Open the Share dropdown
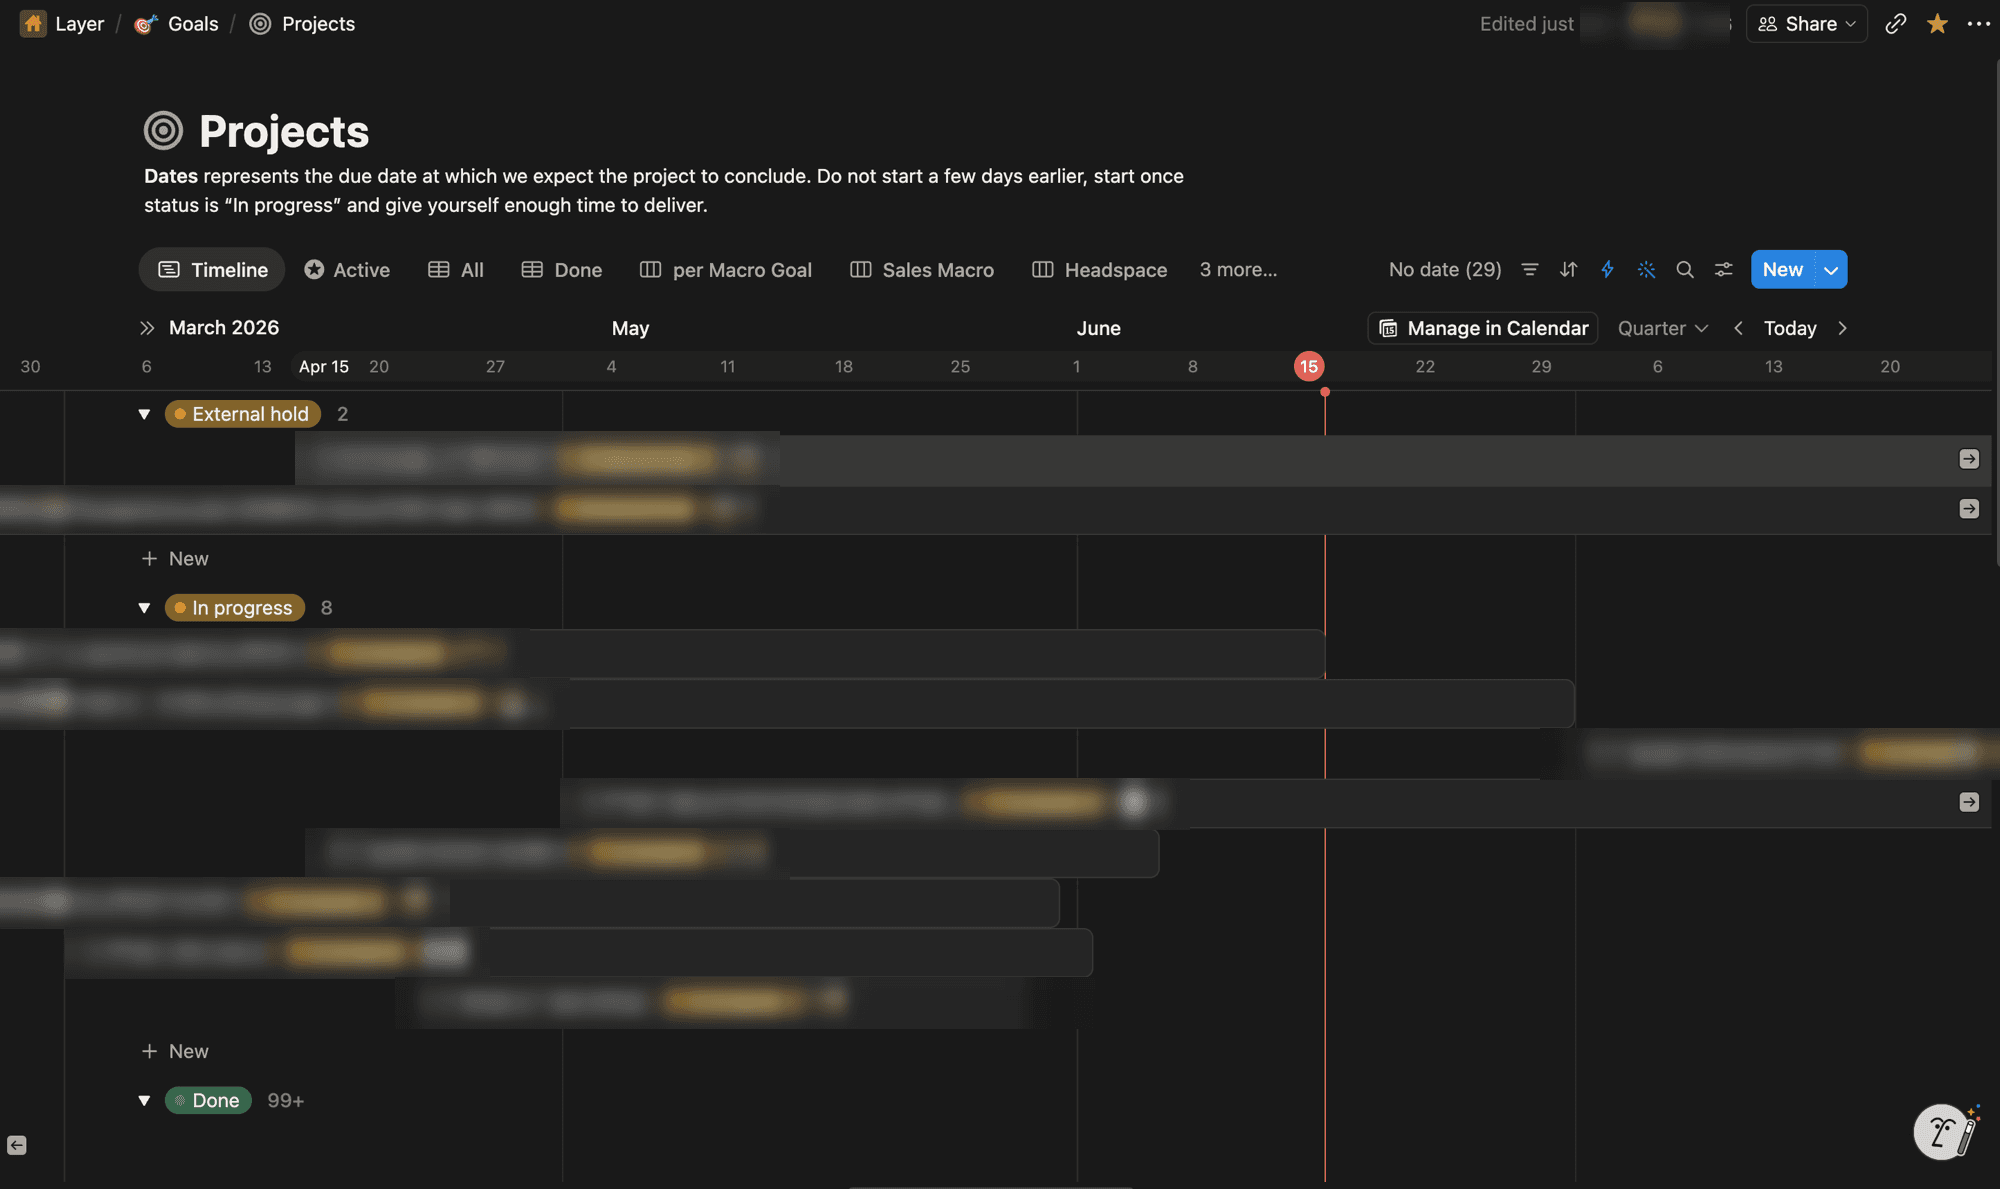The image size is (2000, 1189). pyautogui.click(x=1807, y=24)
